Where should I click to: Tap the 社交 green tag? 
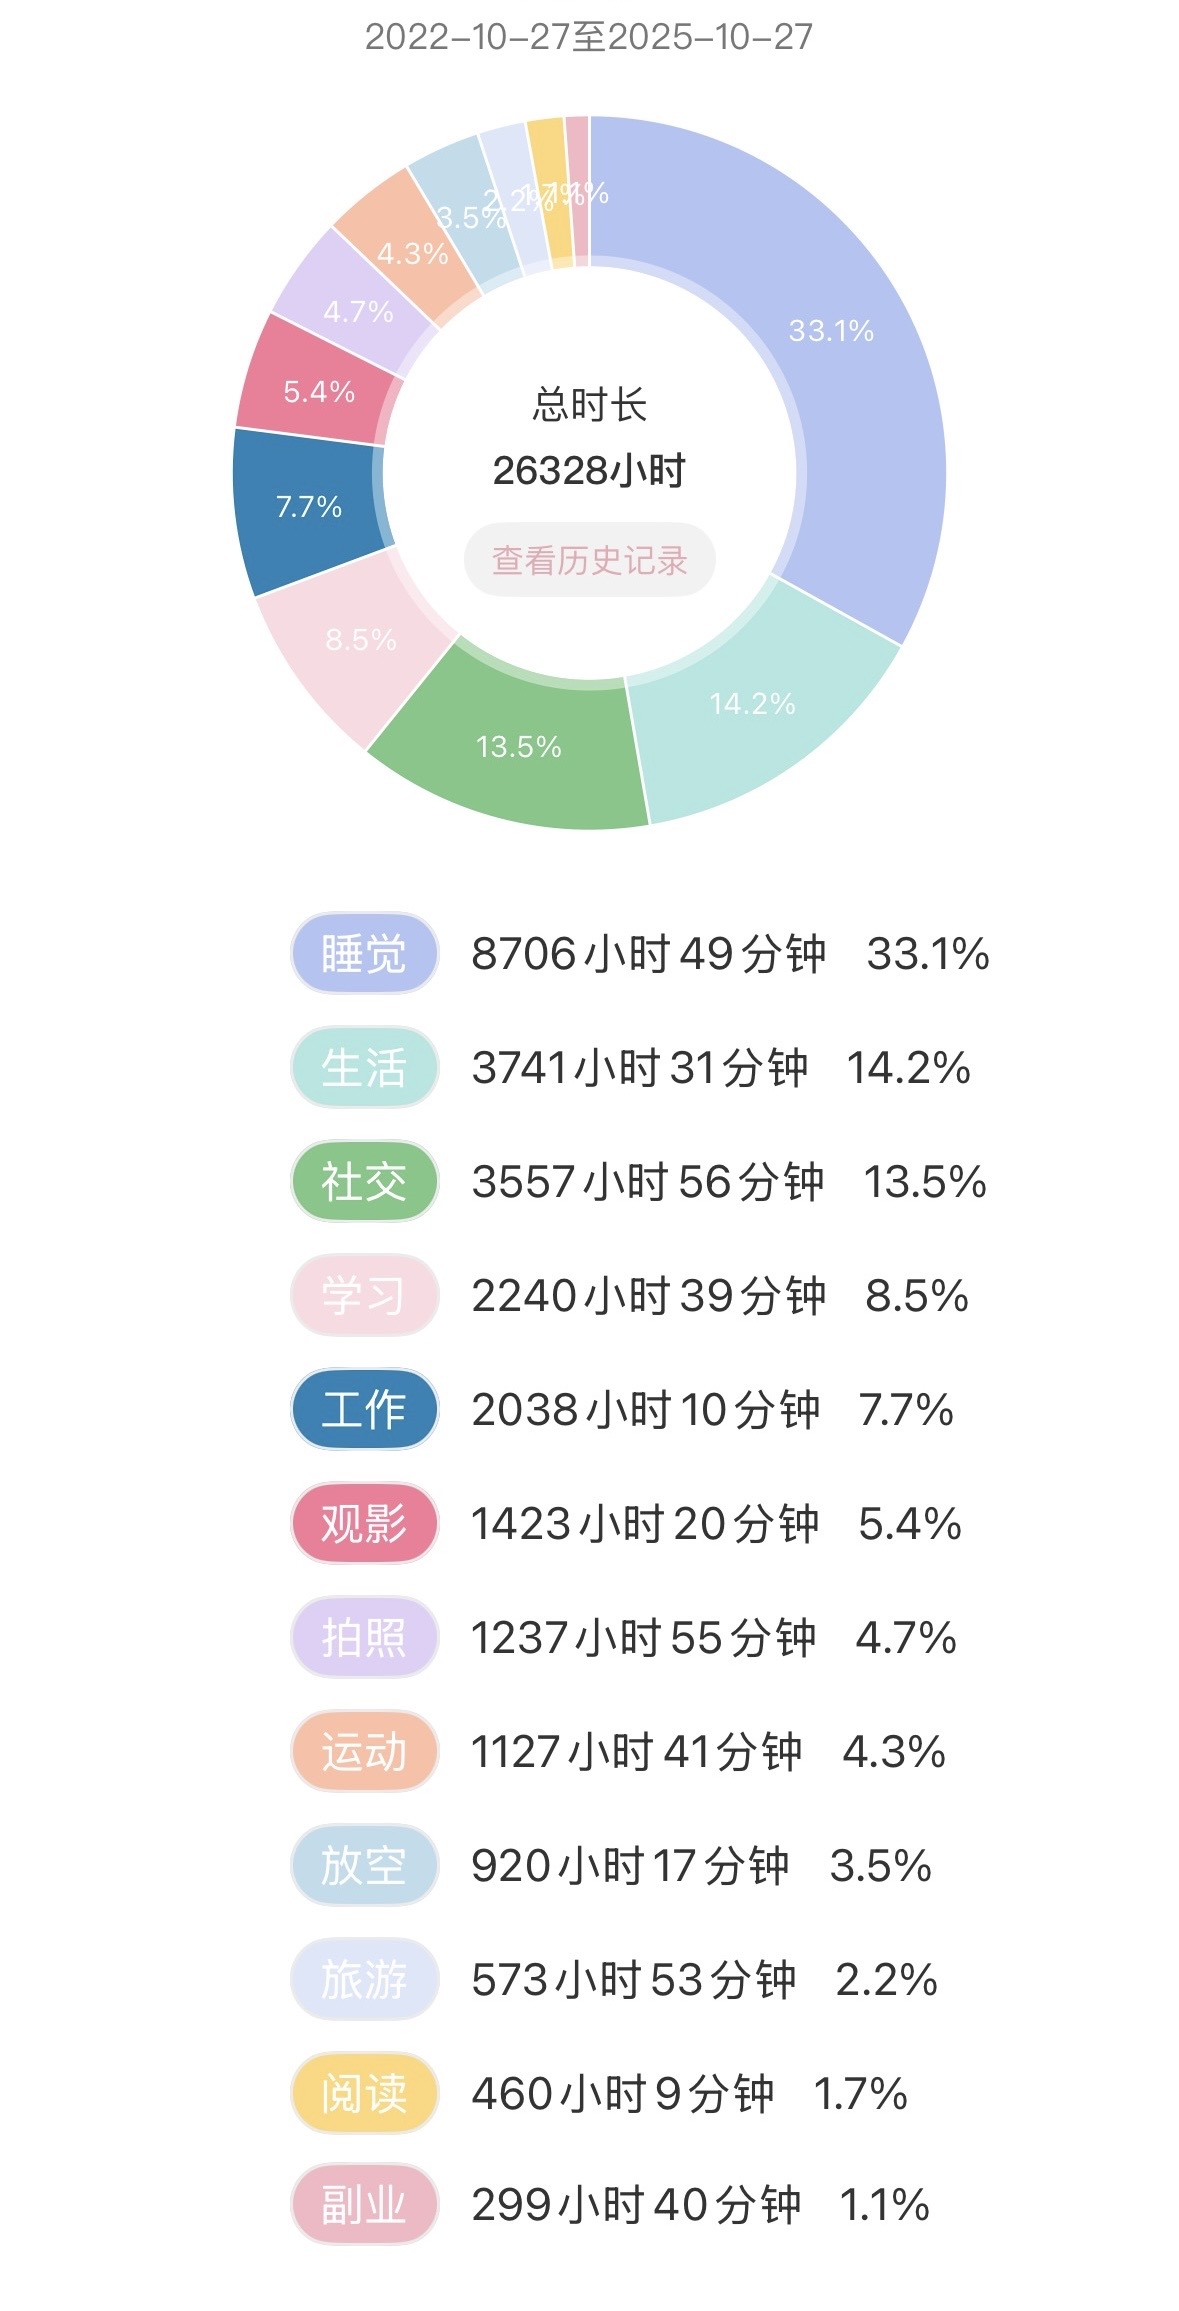click(x=364, y=1181)
